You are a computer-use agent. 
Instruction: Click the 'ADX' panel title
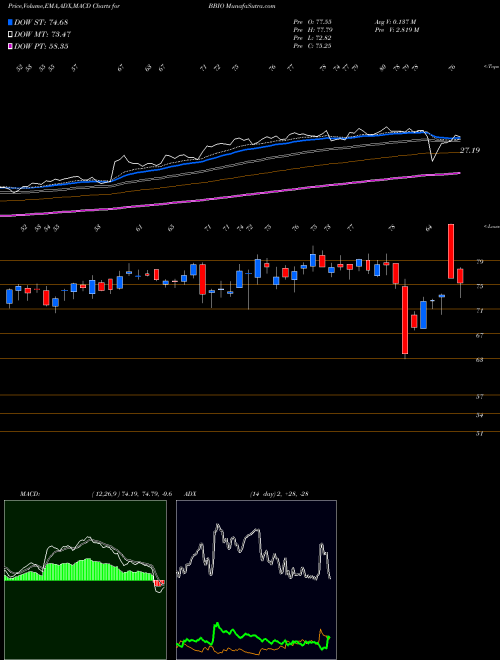tap(191, 494)
